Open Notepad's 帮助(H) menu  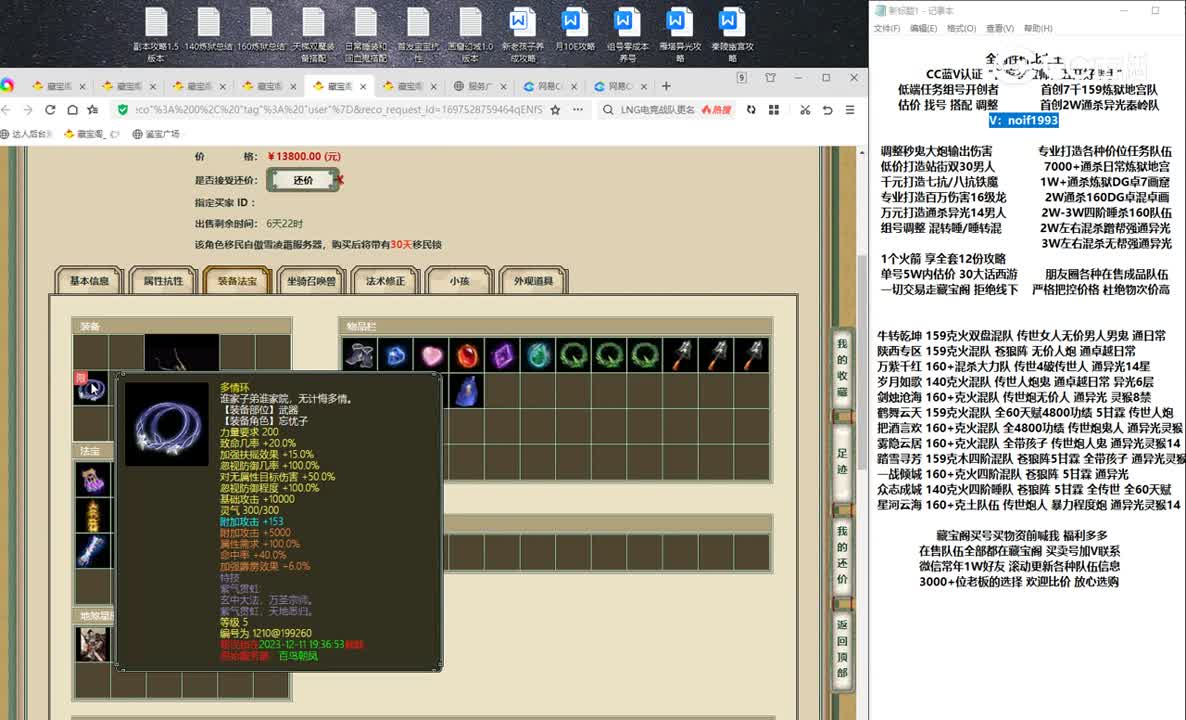click(1038, 28)
